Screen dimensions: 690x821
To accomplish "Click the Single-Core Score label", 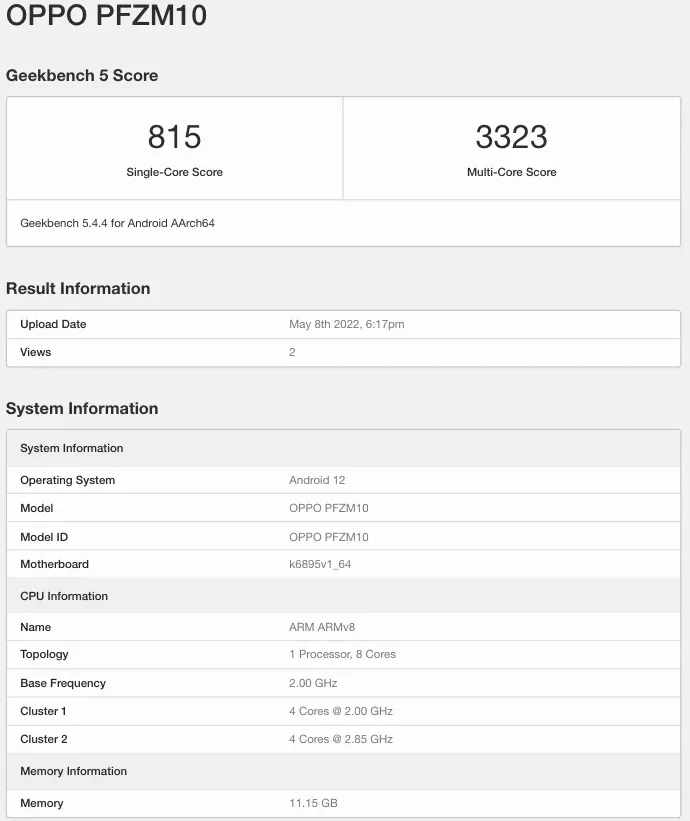I will (174, 172).
